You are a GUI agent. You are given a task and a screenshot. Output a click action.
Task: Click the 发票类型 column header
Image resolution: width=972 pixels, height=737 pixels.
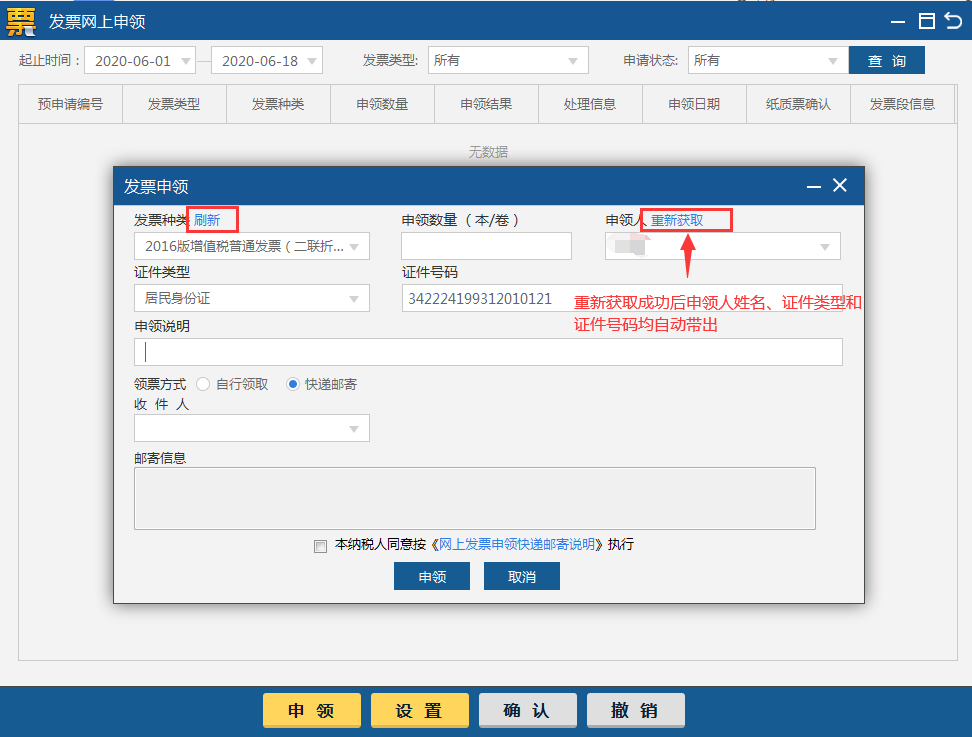[x=174, y=104]
